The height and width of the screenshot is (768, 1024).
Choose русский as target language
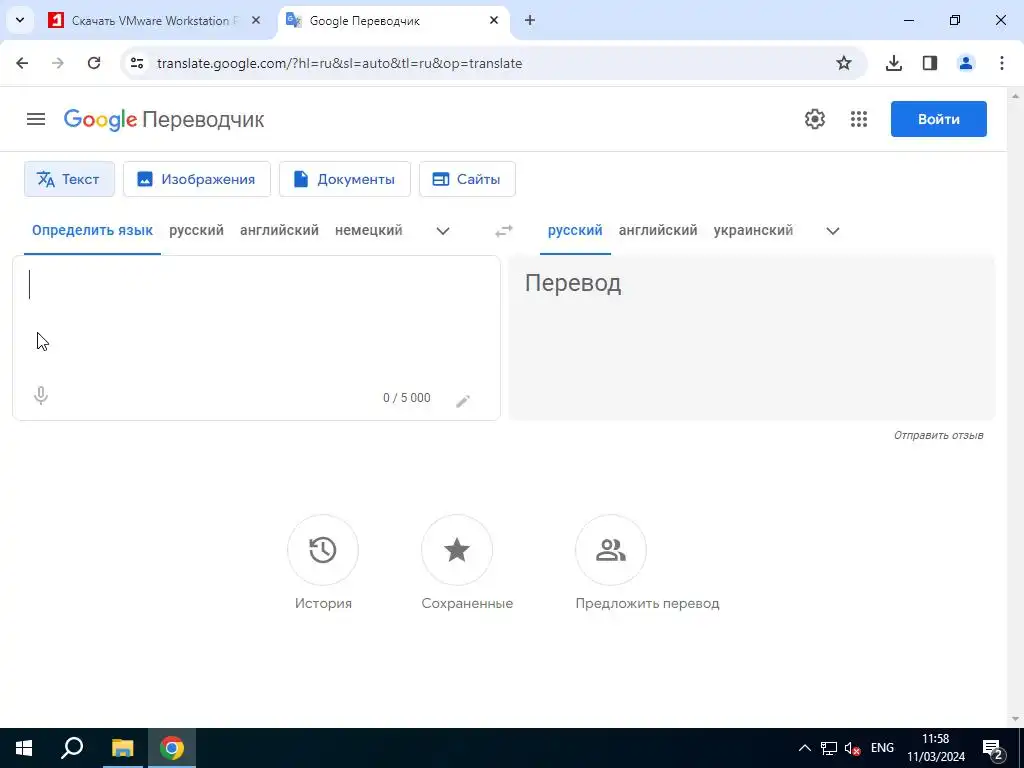tap(575, 231)
